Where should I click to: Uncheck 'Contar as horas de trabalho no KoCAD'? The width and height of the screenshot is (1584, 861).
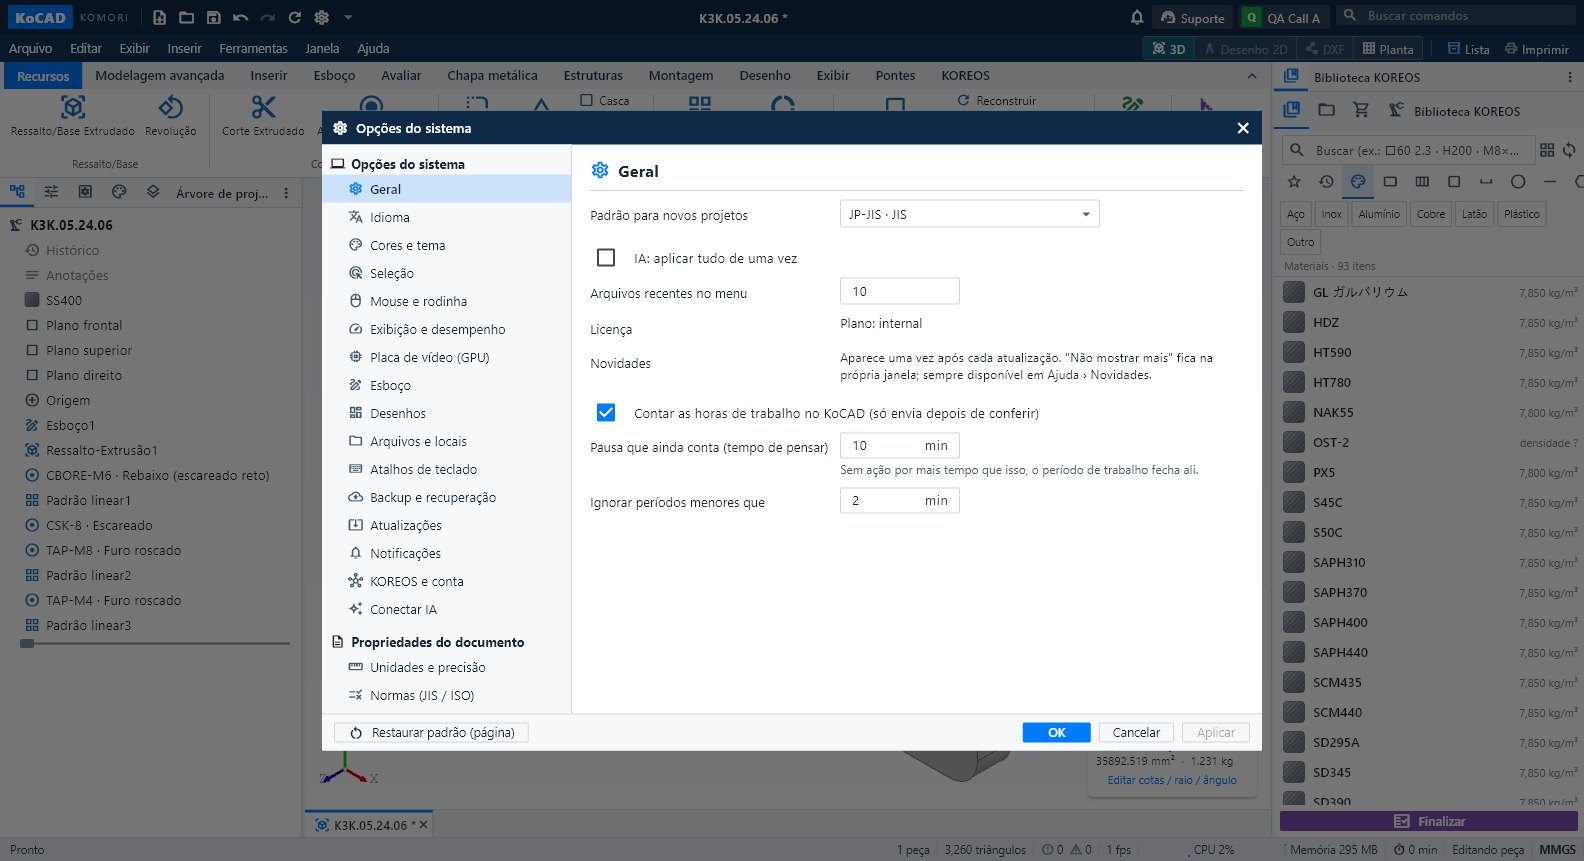click(606, 413)
